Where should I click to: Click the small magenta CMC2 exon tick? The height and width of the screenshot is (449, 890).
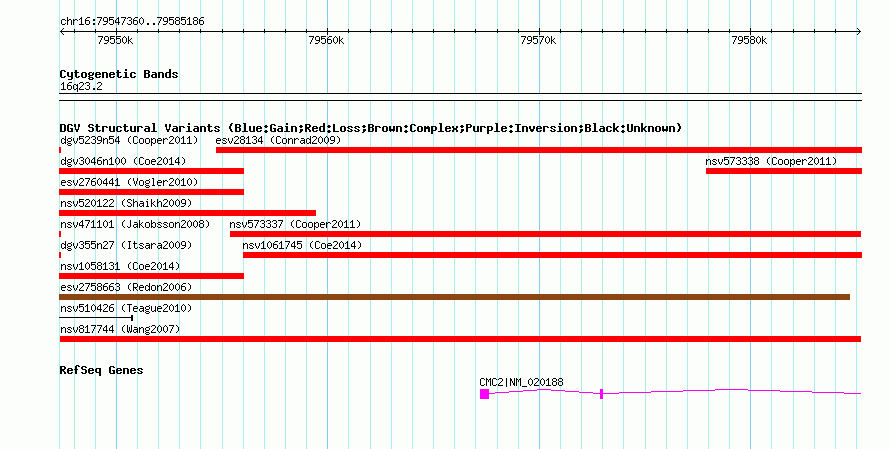[x=601, y=394]
